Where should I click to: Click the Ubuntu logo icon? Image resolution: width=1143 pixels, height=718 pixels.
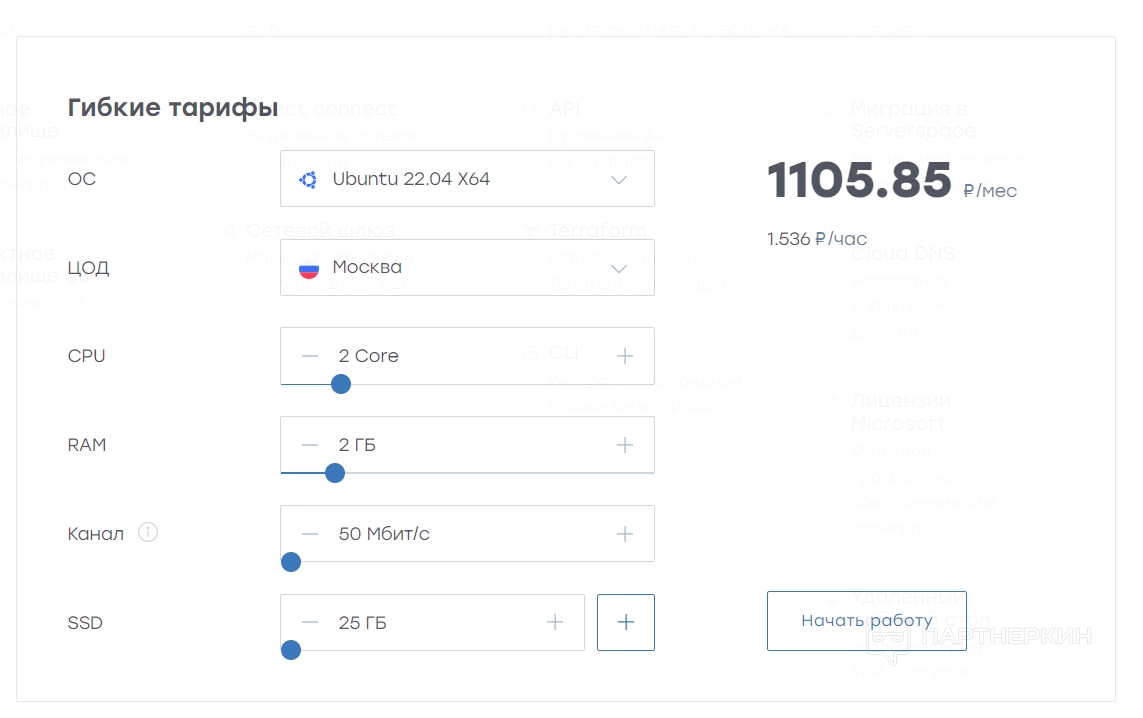(x=308, y=179)
